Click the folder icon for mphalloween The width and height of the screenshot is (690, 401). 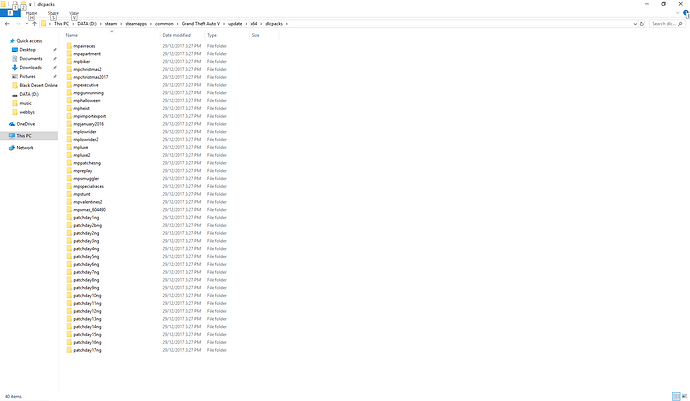click(69, 100)
